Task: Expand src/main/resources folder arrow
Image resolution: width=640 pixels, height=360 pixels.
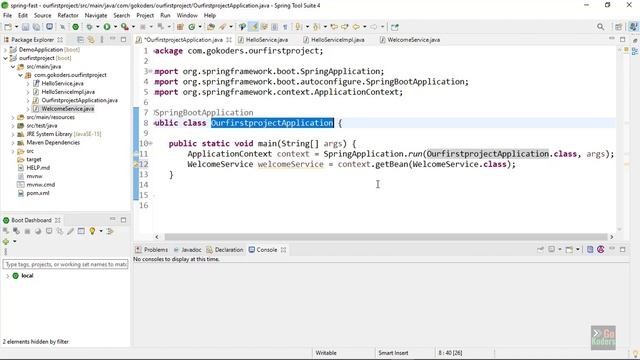Action: (13, 117)
